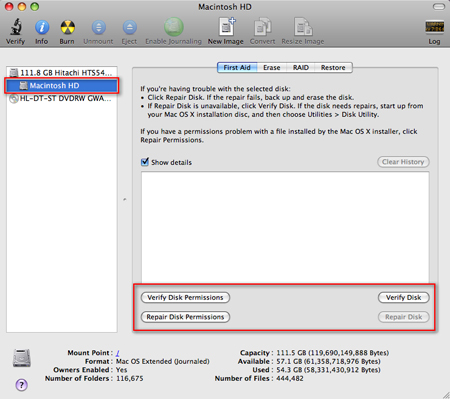
Task: Select the Burn toolbar icon
Action: 67,27
